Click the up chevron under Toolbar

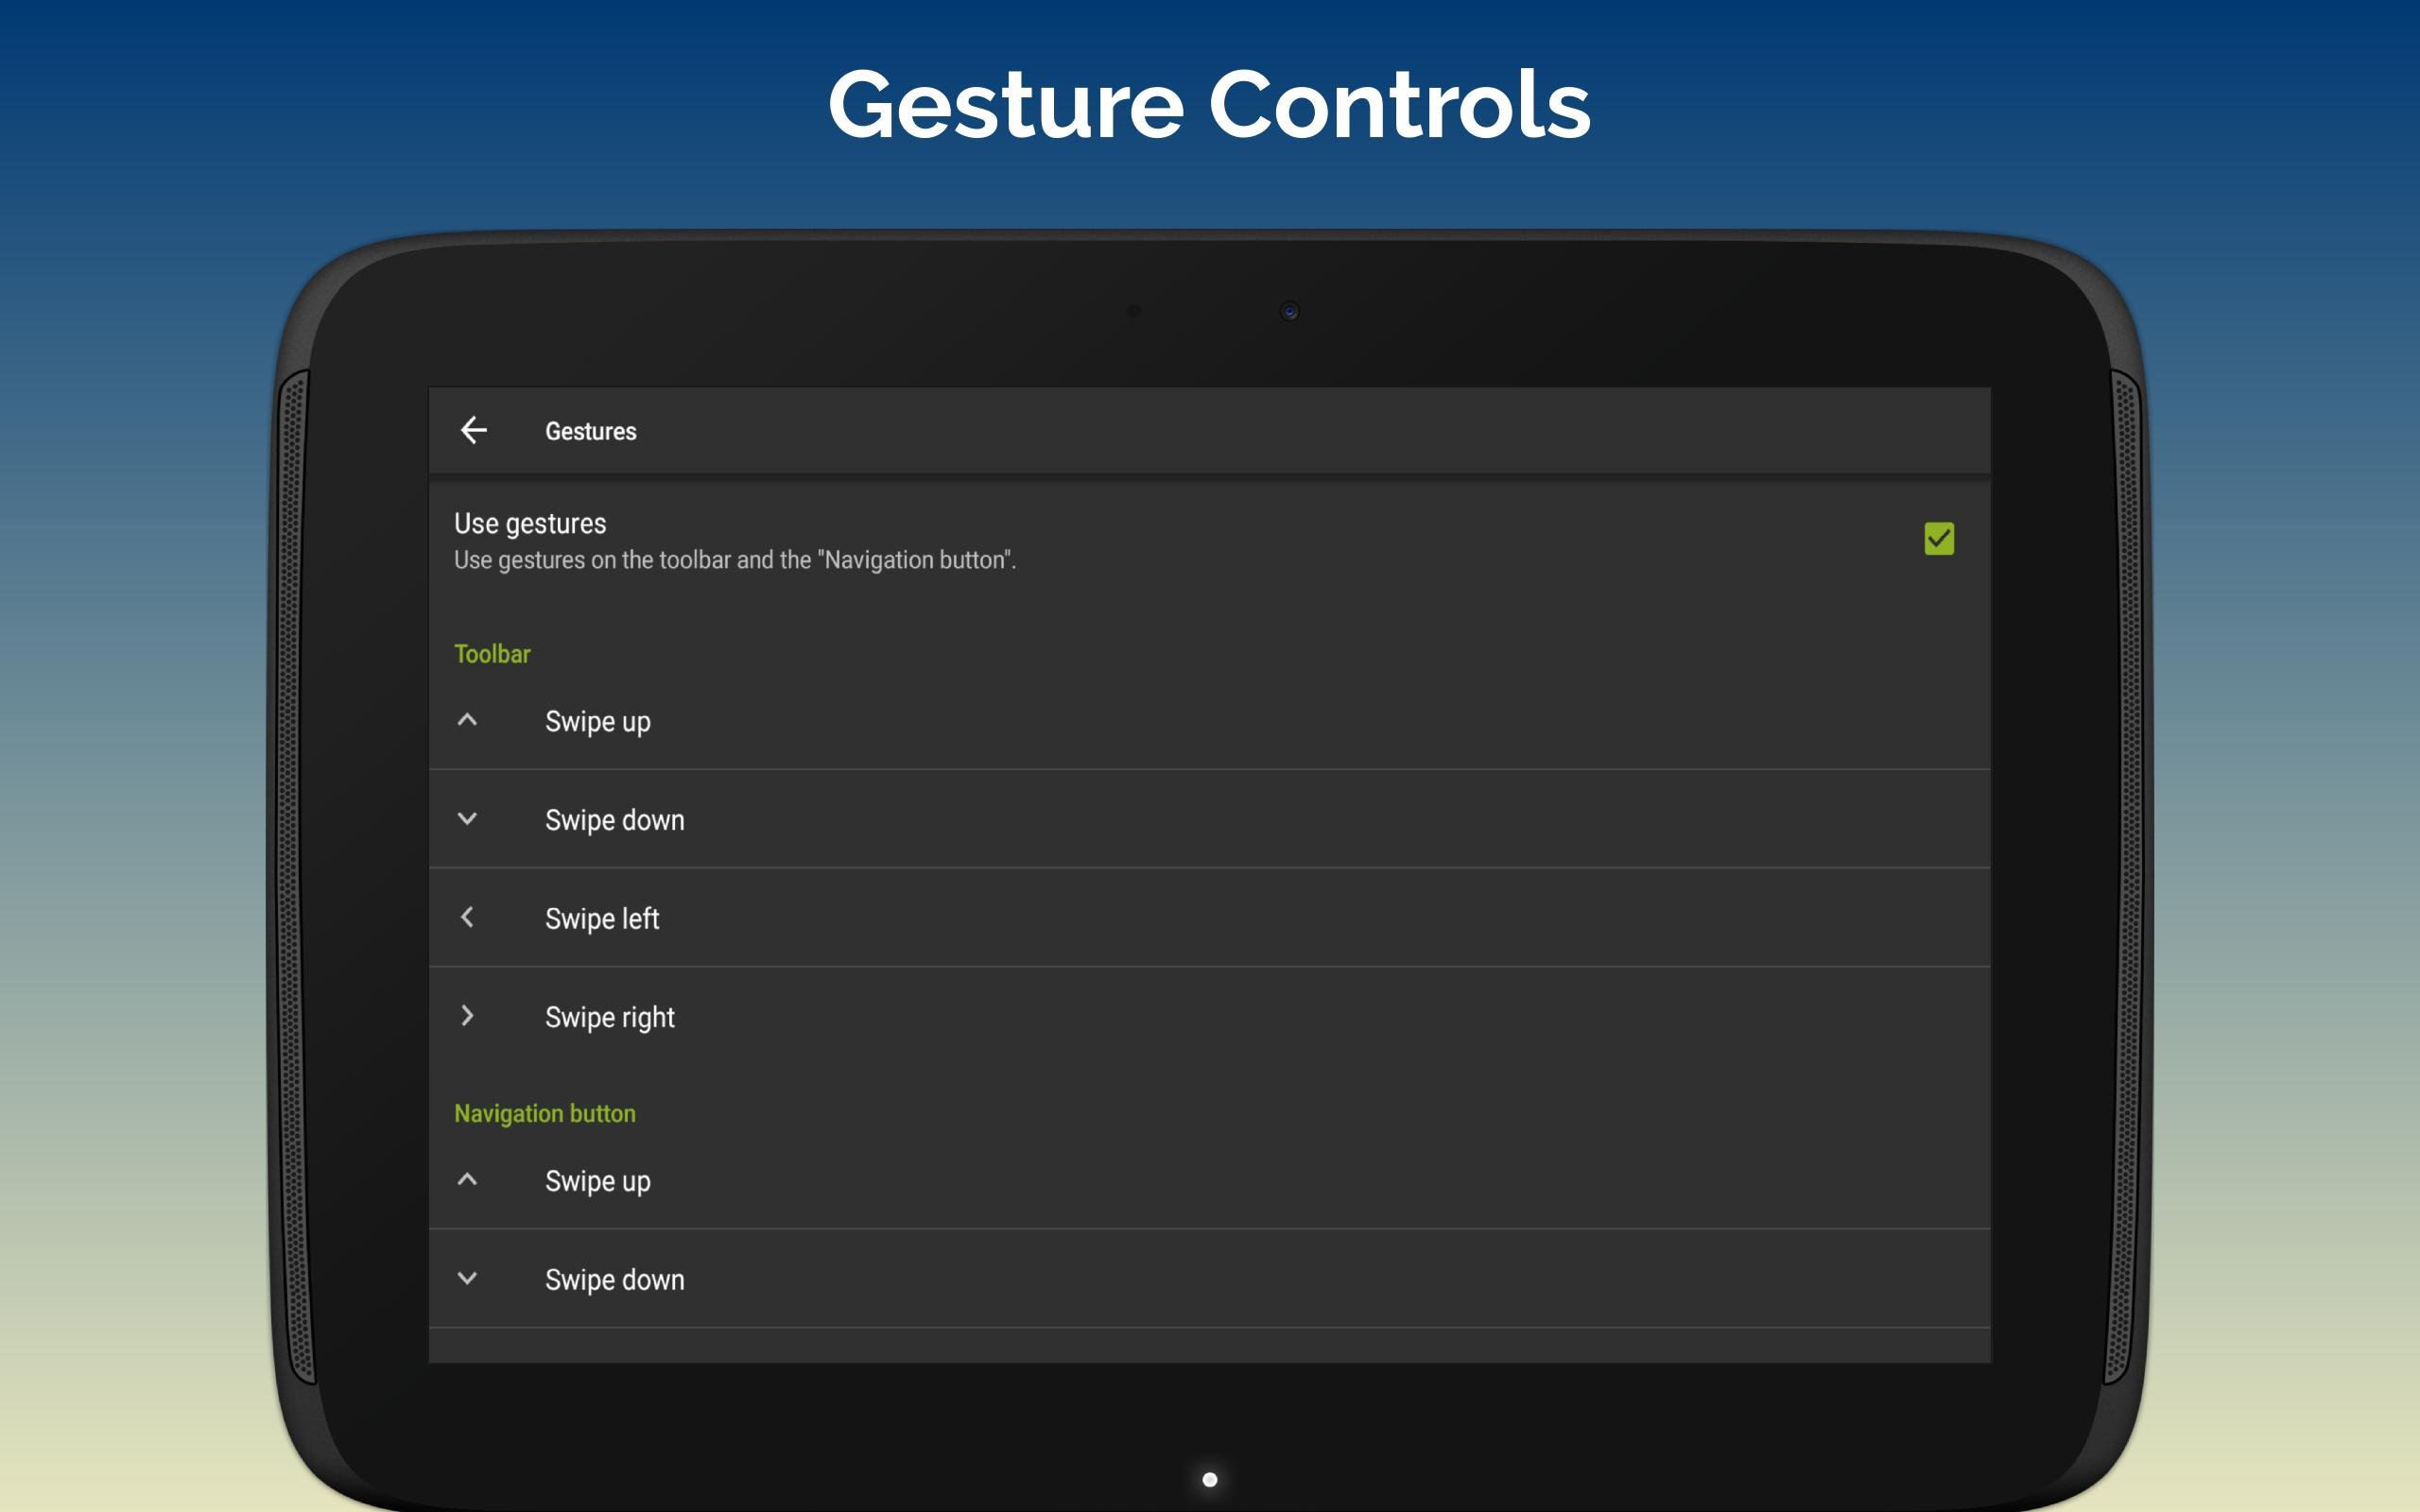pos(467,720)
